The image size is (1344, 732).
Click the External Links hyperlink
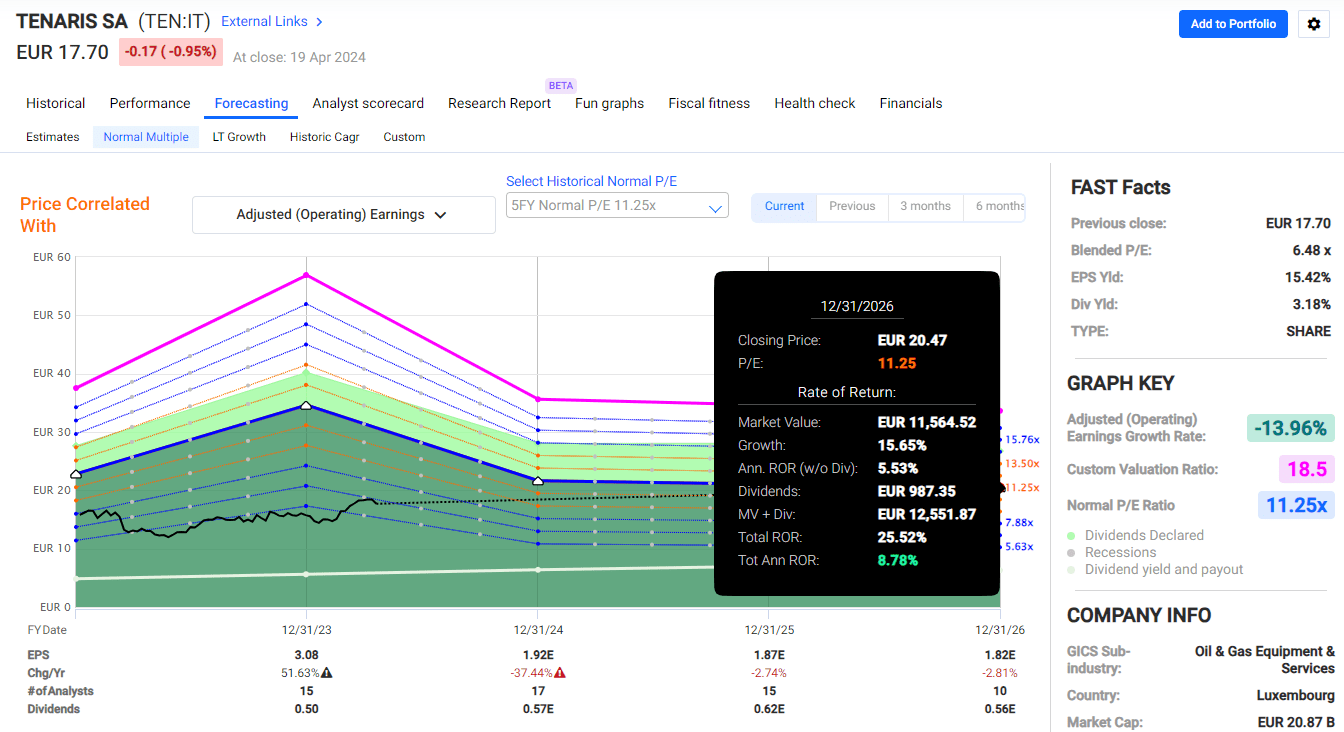pos(262,21)
